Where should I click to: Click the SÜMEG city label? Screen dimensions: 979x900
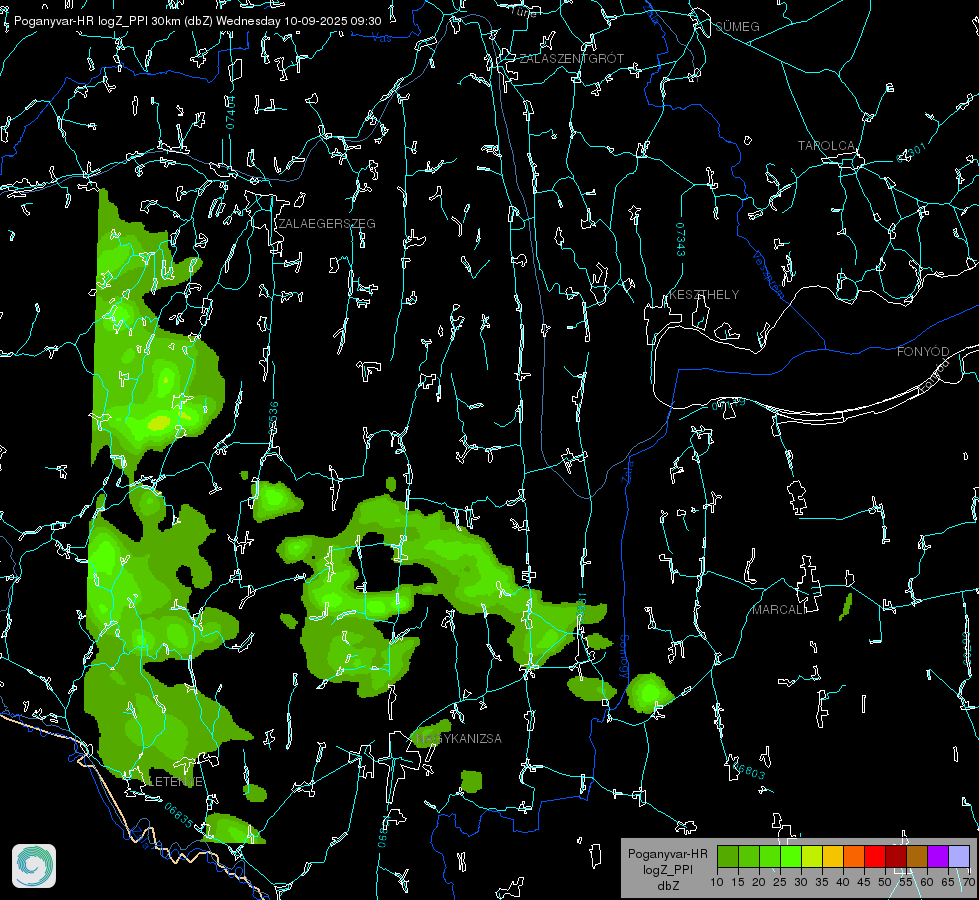[x=737, y=27]
